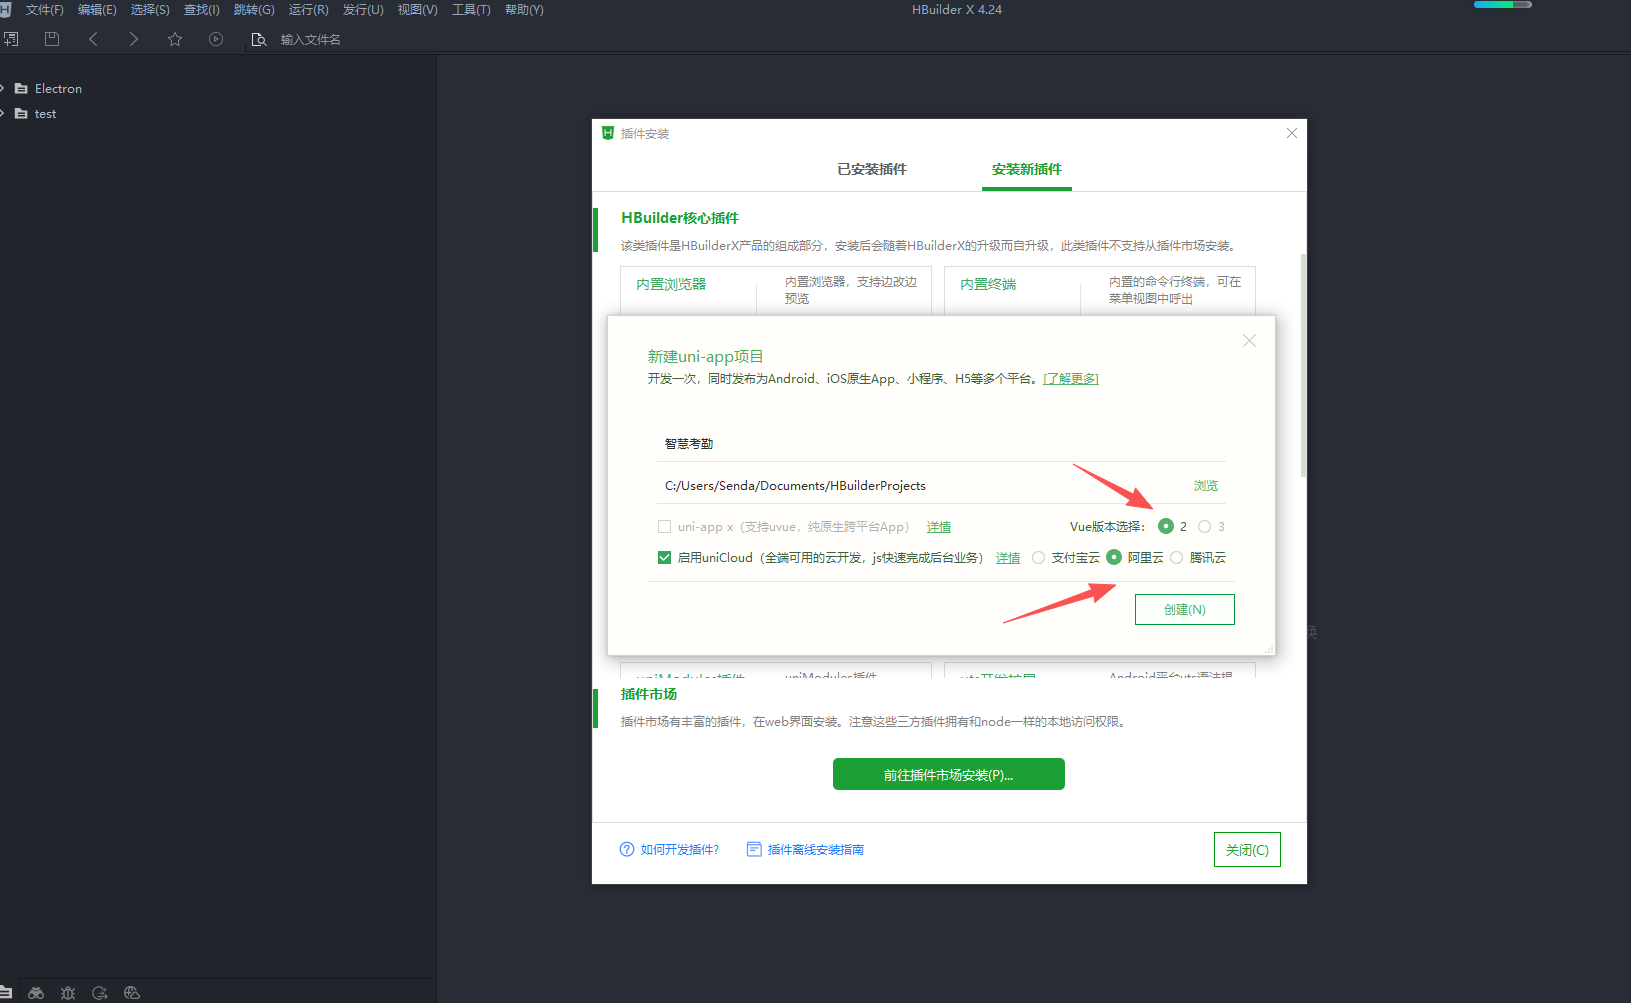This screenshot has height=1003, width=1631.
Task: Click the bookmark star toolbar icon
Action: (x=175, y=39)
